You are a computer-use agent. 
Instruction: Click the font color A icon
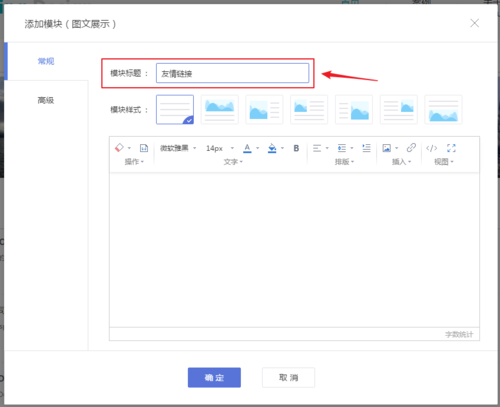pyautogui.click(x=247, y=148)
